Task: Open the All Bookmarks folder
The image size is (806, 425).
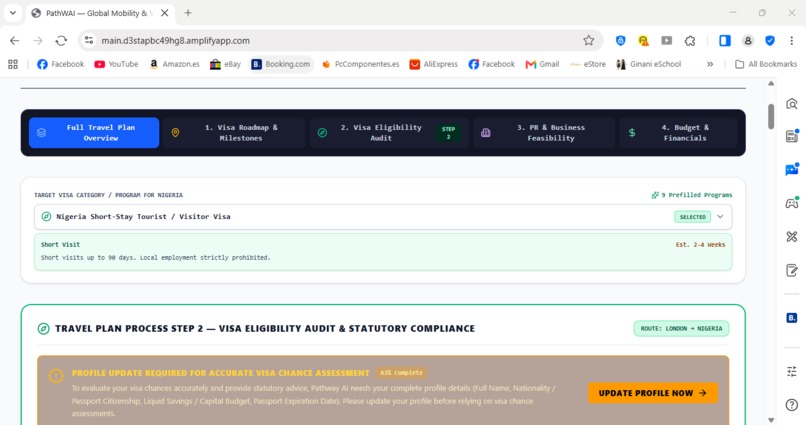Action: pos(766,64)
